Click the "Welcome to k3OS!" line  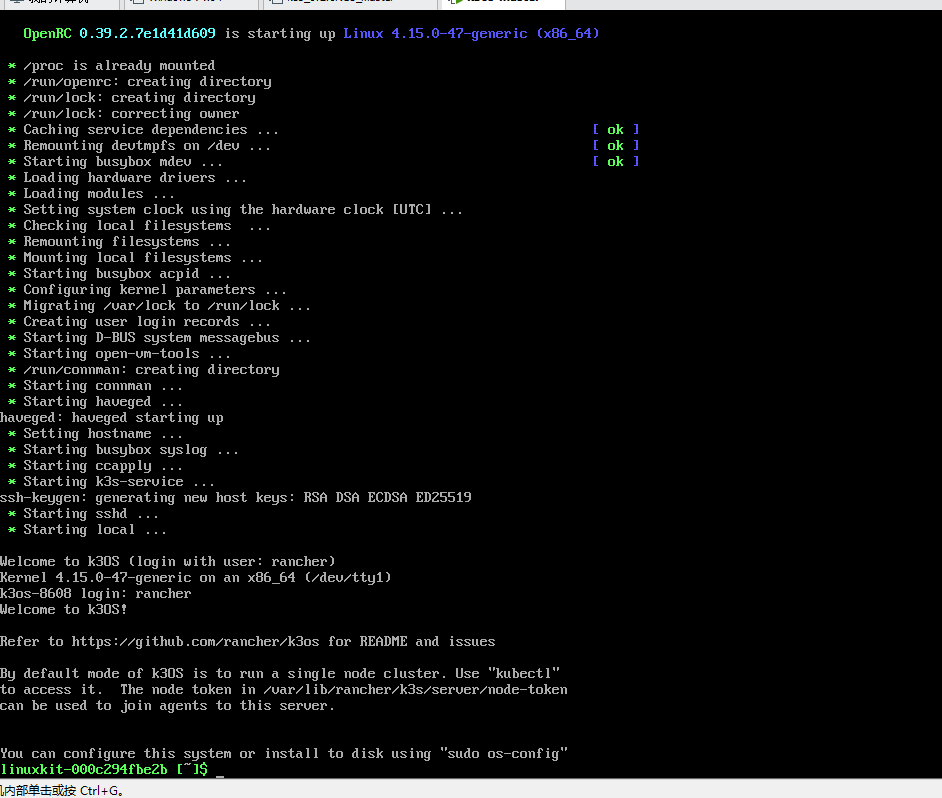point(64,610)
